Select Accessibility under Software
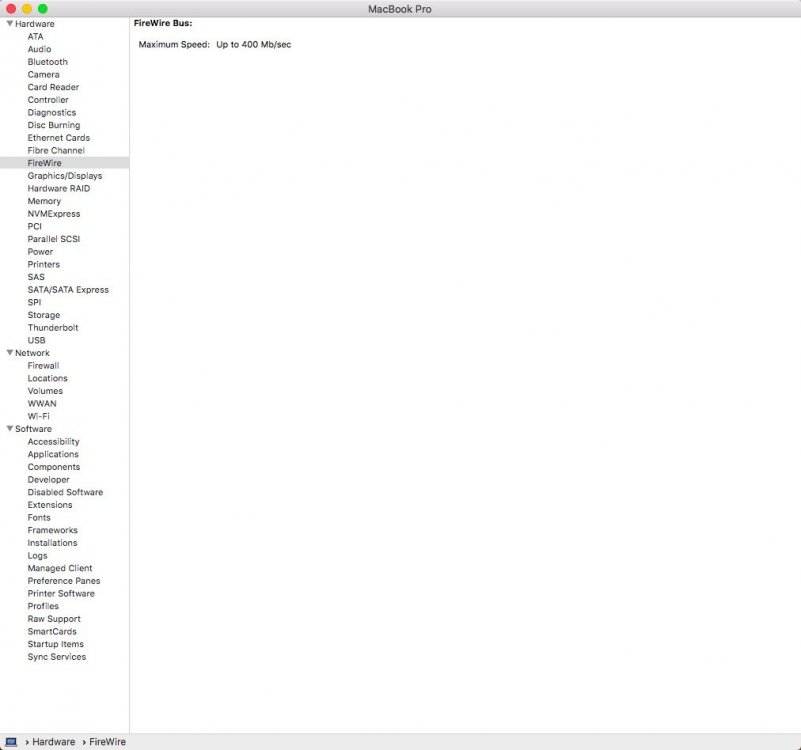The height and width of the screenshot is (750, 801). pos(53,441)
